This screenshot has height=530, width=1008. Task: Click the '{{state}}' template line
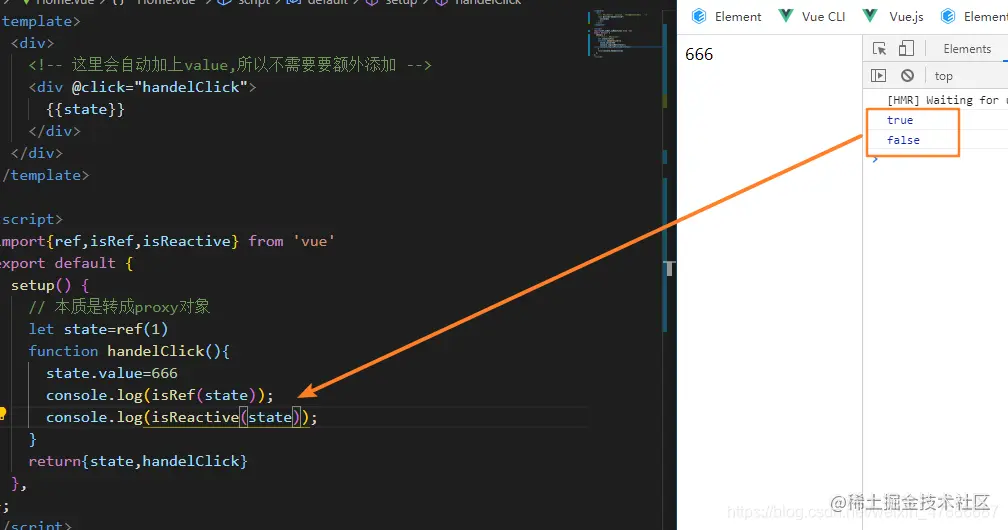(85, 109)
